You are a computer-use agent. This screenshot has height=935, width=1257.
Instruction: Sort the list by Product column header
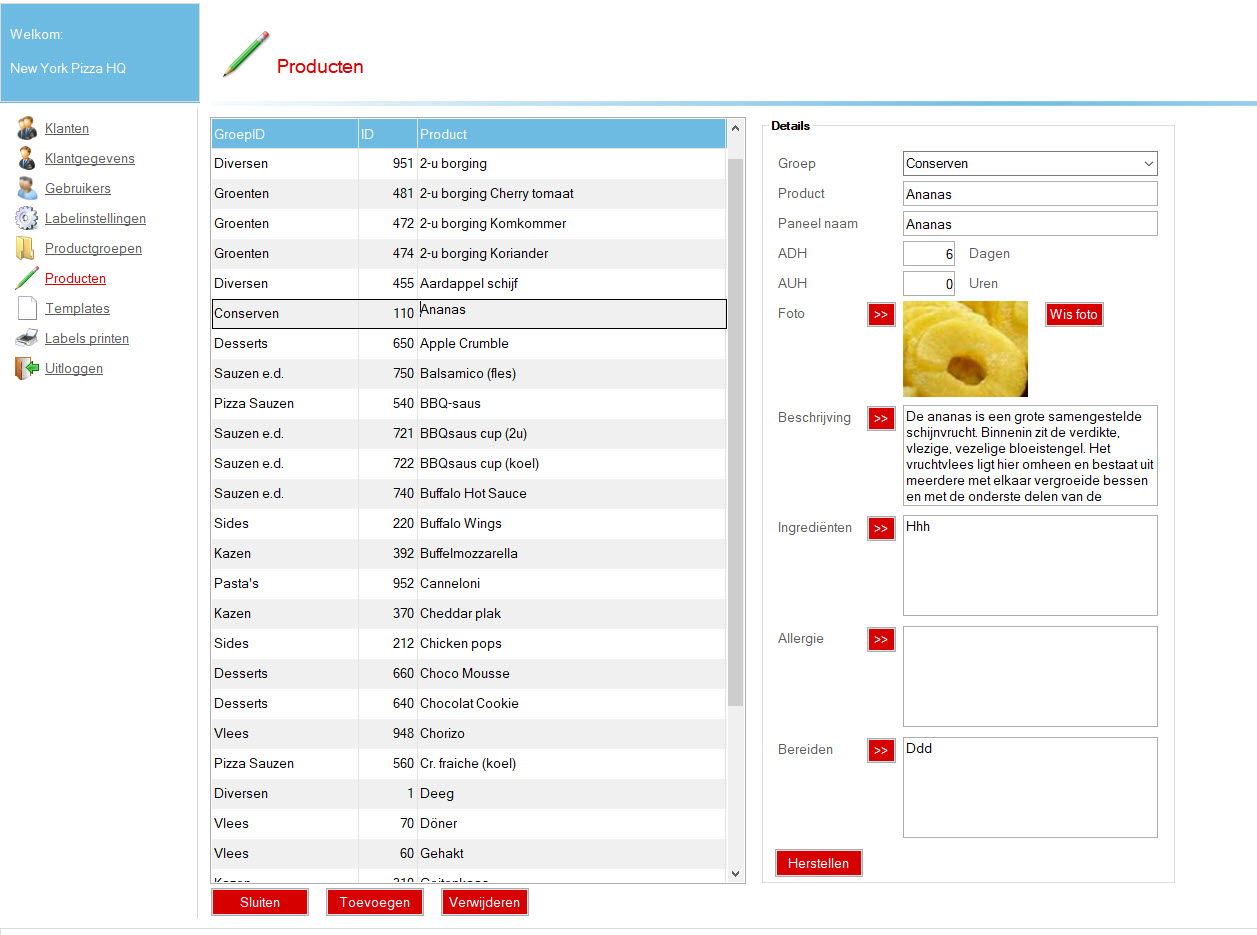coord(570,134)
